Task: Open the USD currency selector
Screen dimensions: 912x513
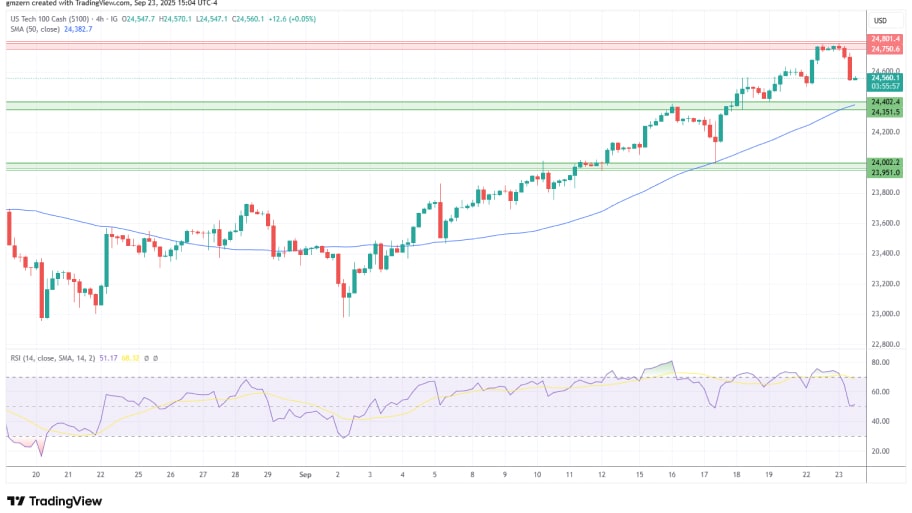Action: click(880, 21)
